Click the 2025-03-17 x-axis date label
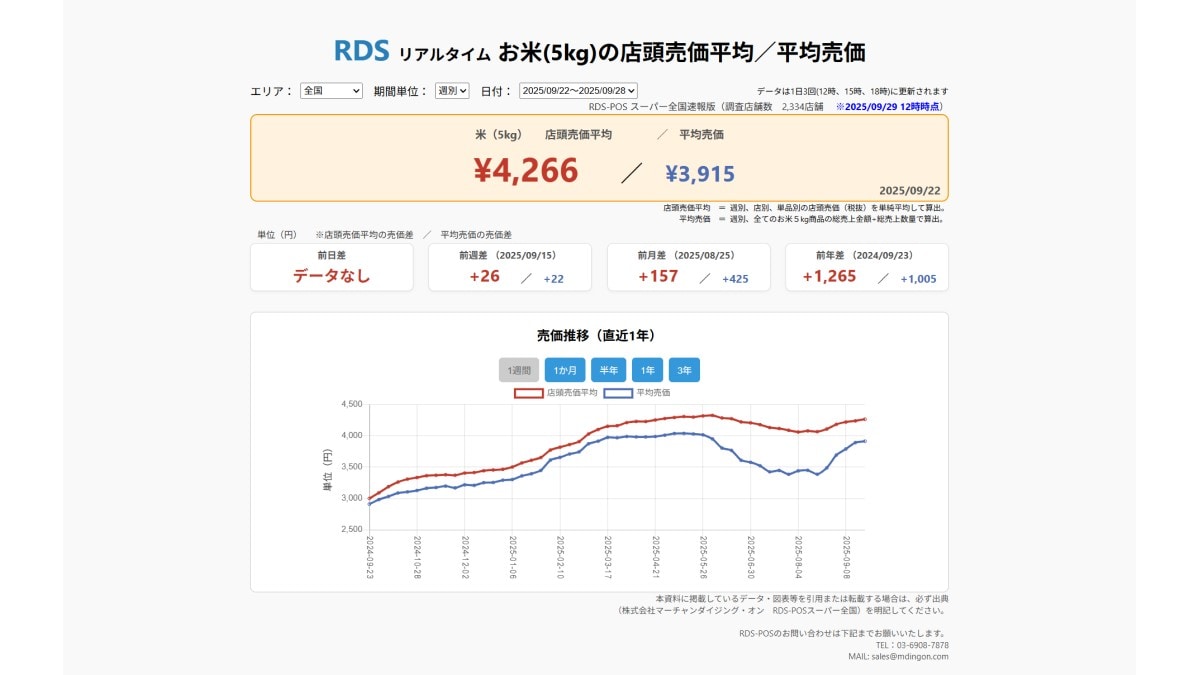The width and height of the screenshot is (1200, 675). click(x=607, y=556)
